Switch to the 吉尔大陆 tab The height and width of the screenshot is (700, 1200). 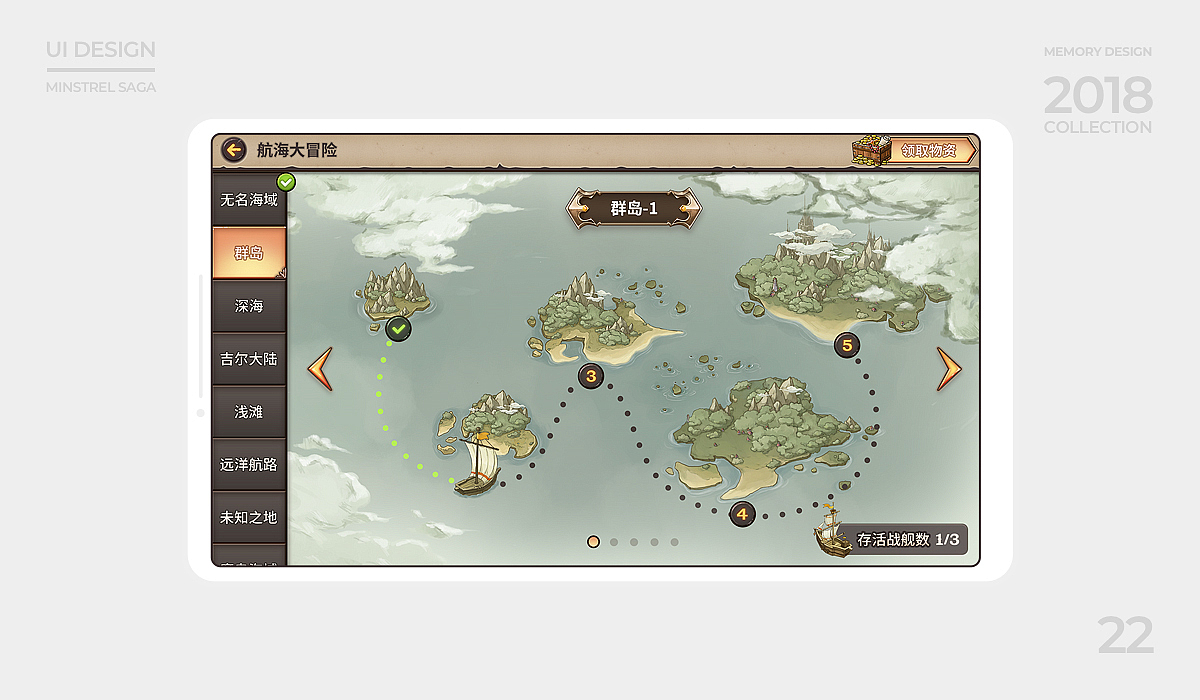[x=249, y=359]
